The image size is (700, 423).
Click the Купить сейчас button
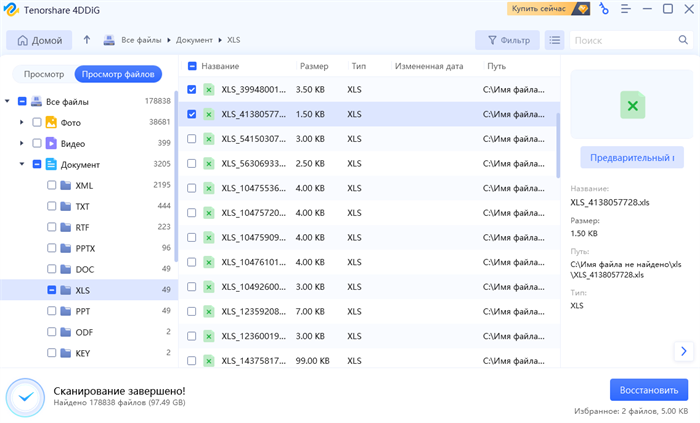point(548,8)
